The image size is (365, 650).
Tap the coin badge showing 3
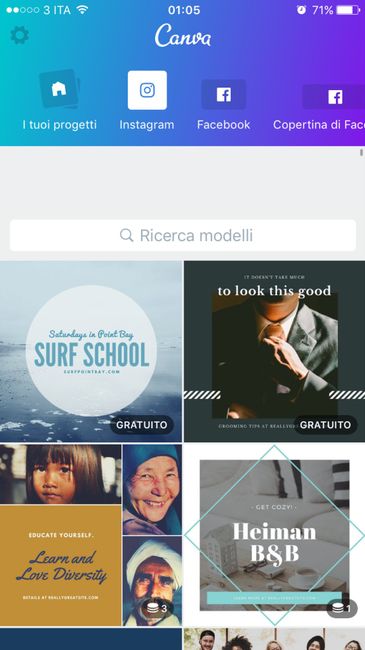(158, 608)
